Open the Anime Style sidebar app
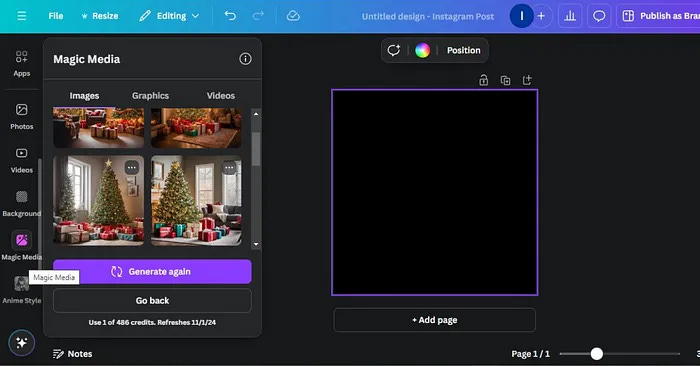The height and width of the screenshot is (366, 700). click(21, 290)
